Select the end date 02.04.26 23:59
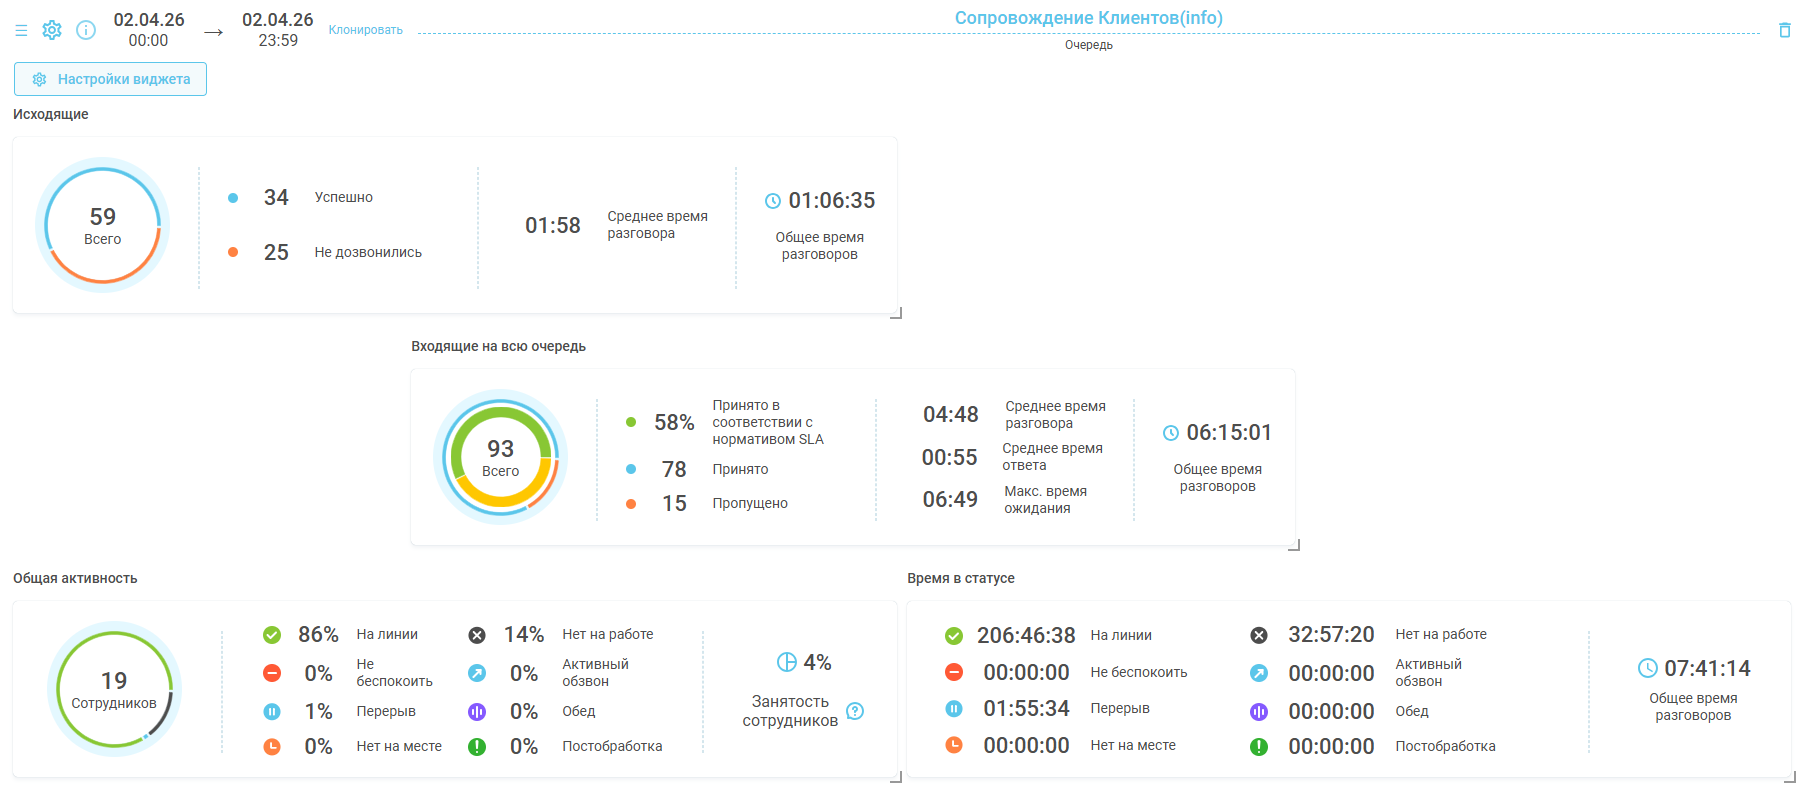This screenshot has height=793, width=1812. (278, 30)
